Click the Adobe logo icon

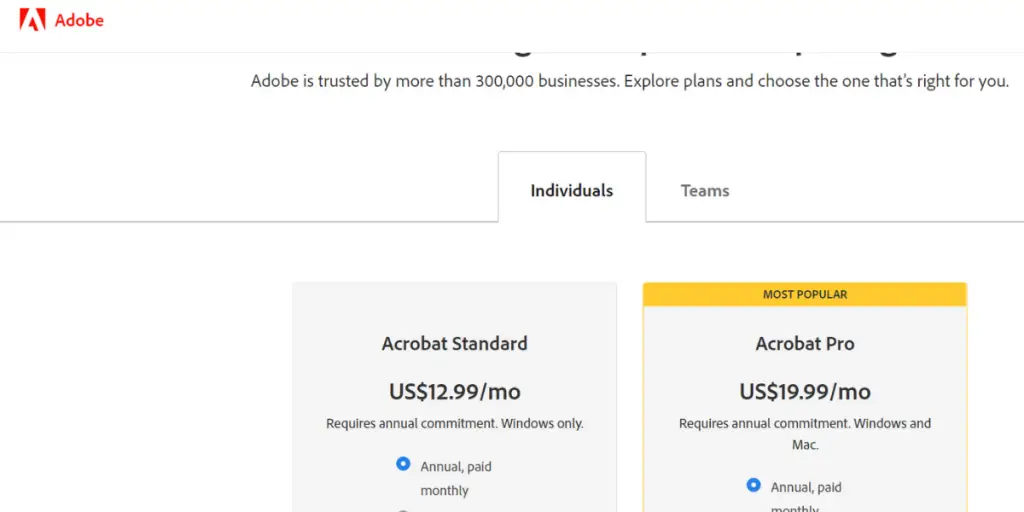point(32,20)
